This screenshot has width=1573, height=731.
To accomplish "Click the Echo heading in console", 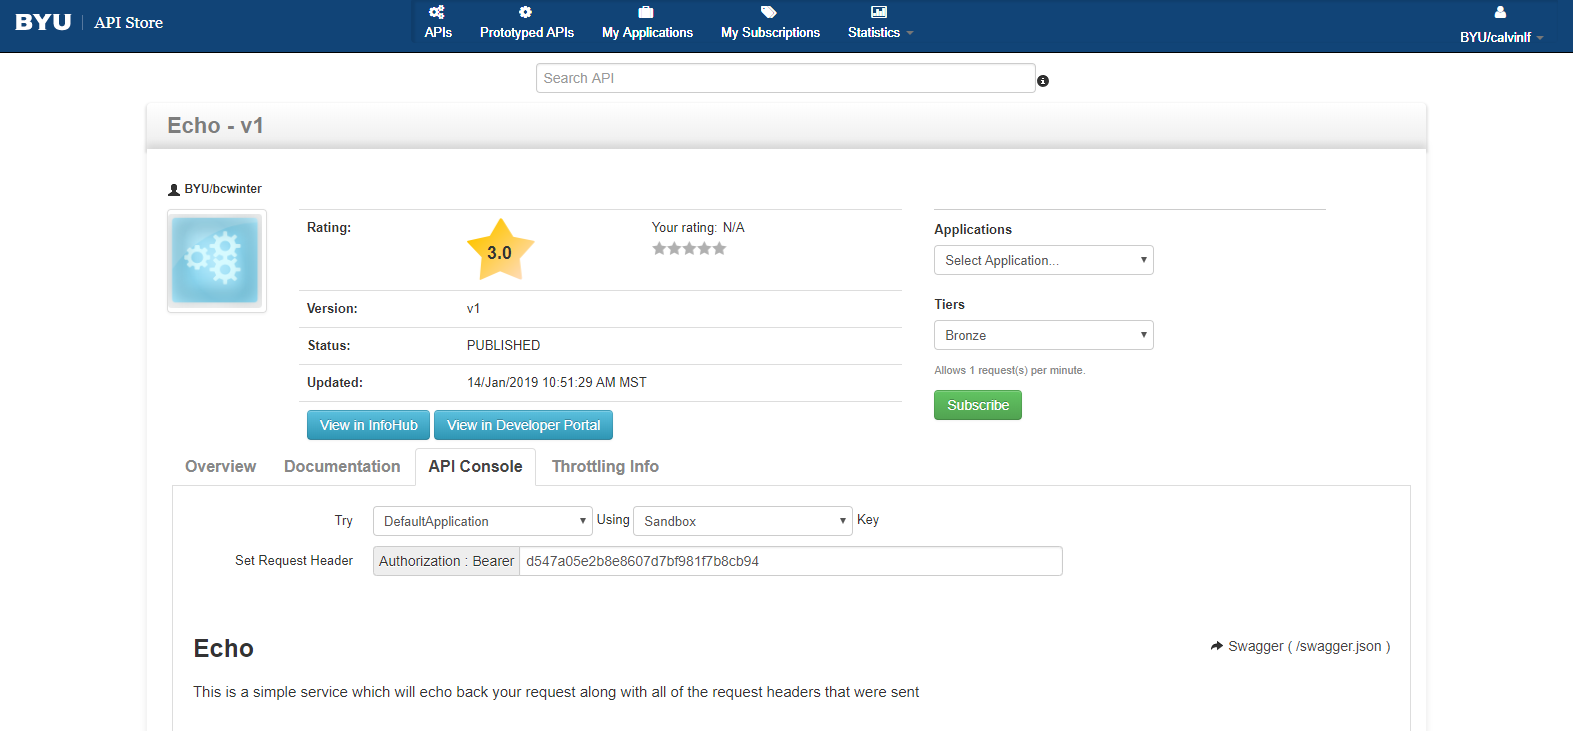I will (223, 648).
